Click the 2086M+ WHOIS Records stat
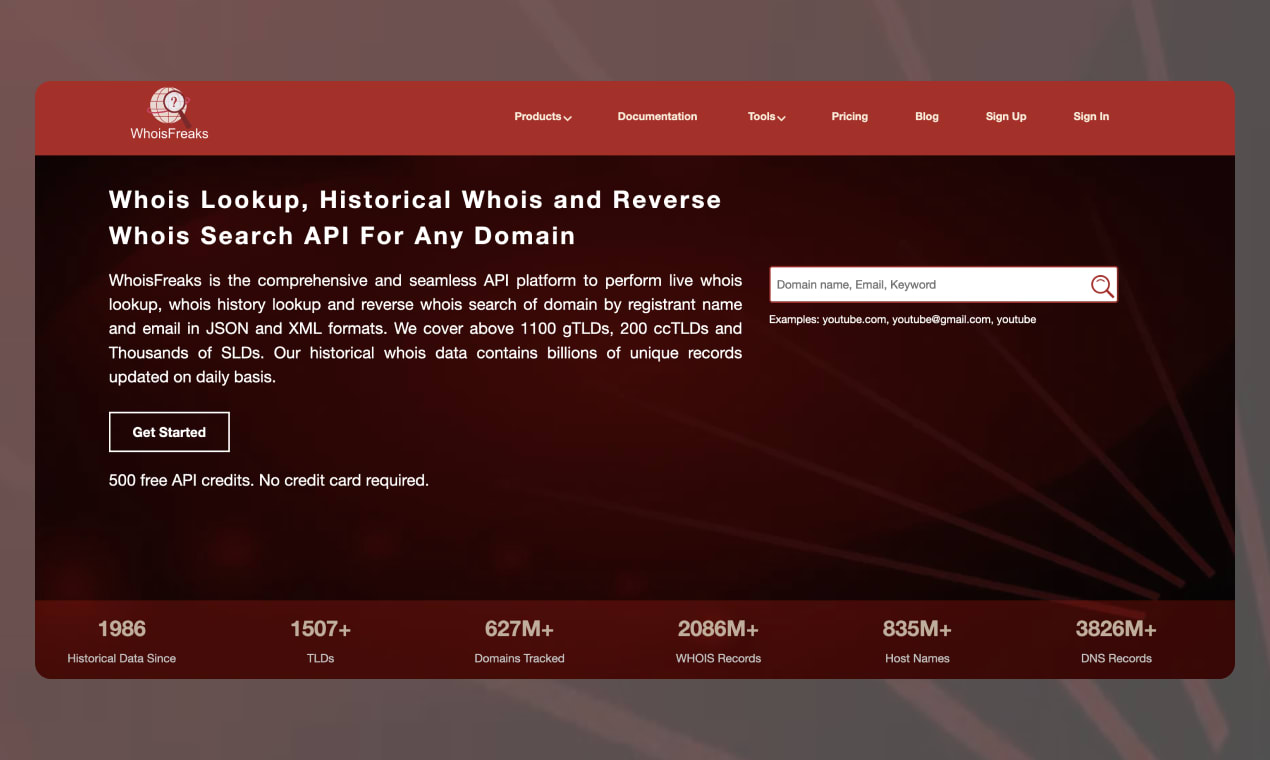 point(718,640)
